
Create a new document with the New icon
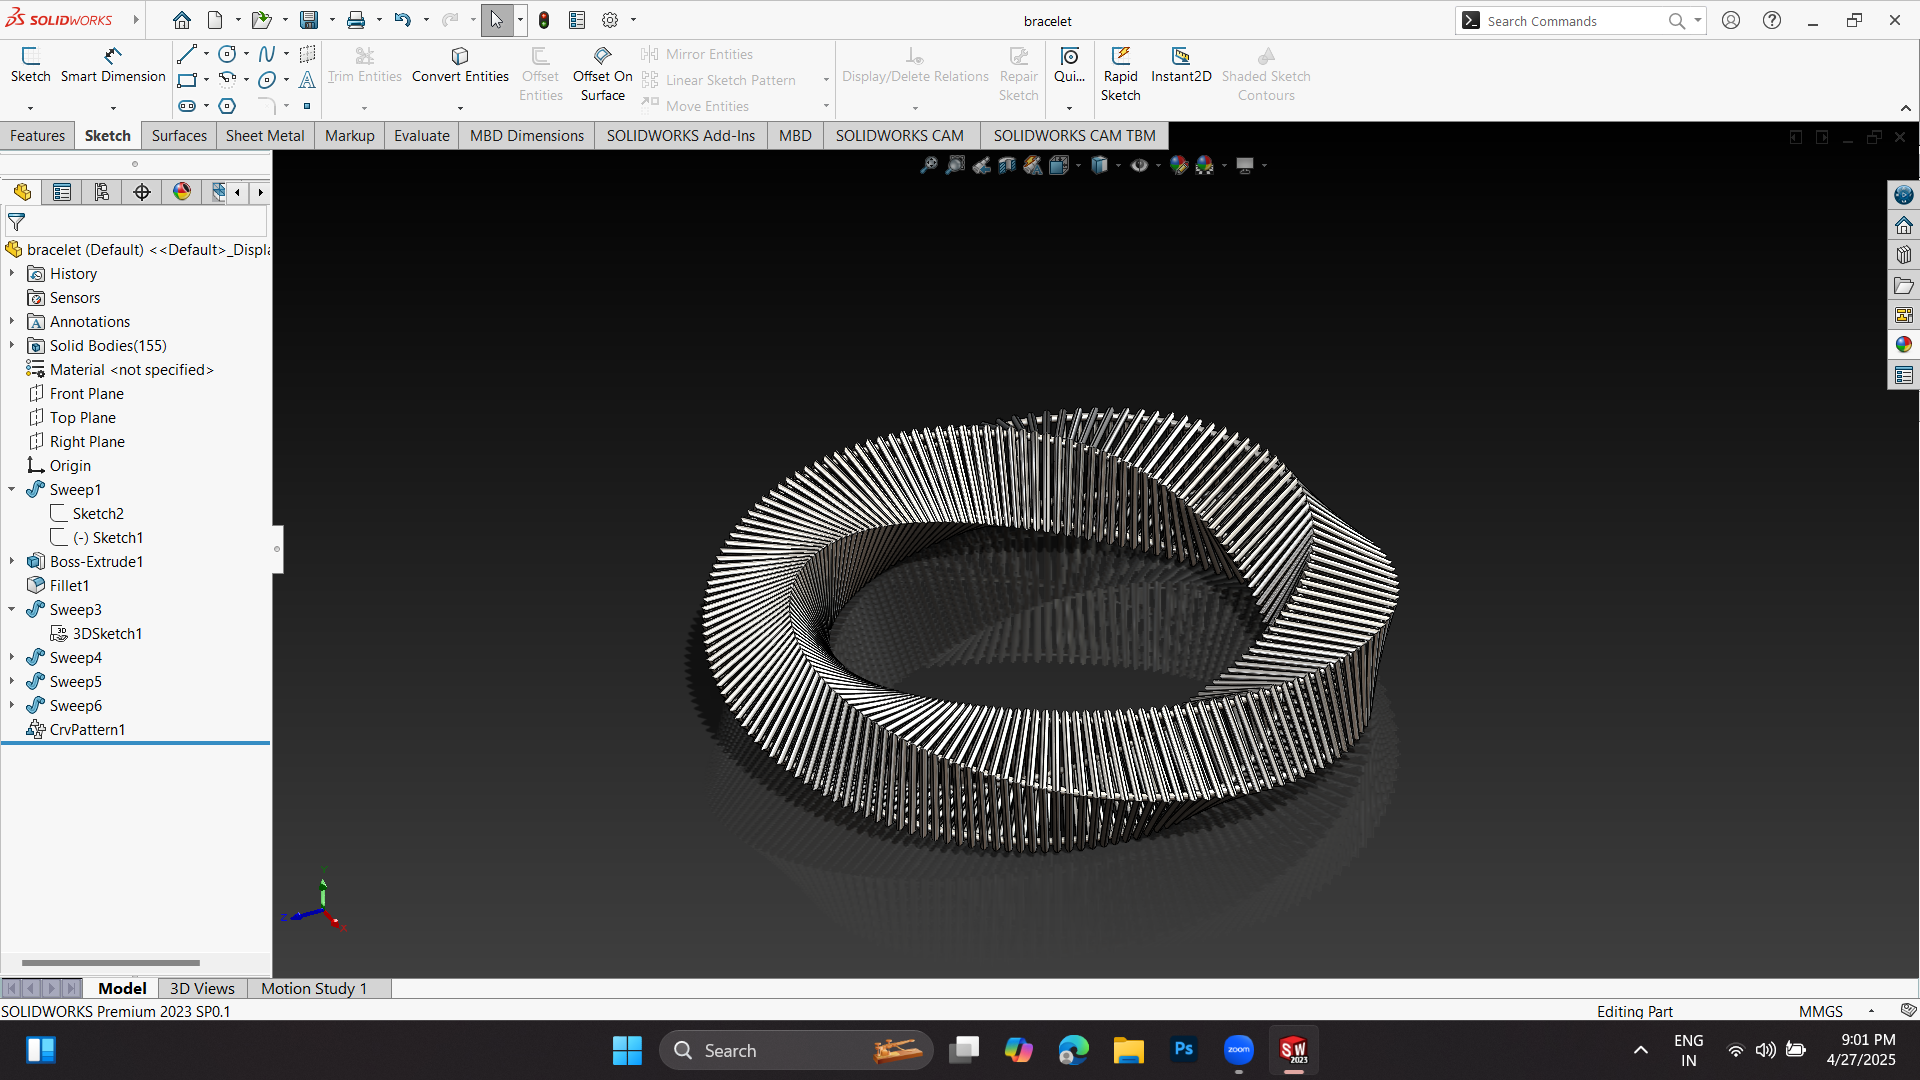[215, 20]
